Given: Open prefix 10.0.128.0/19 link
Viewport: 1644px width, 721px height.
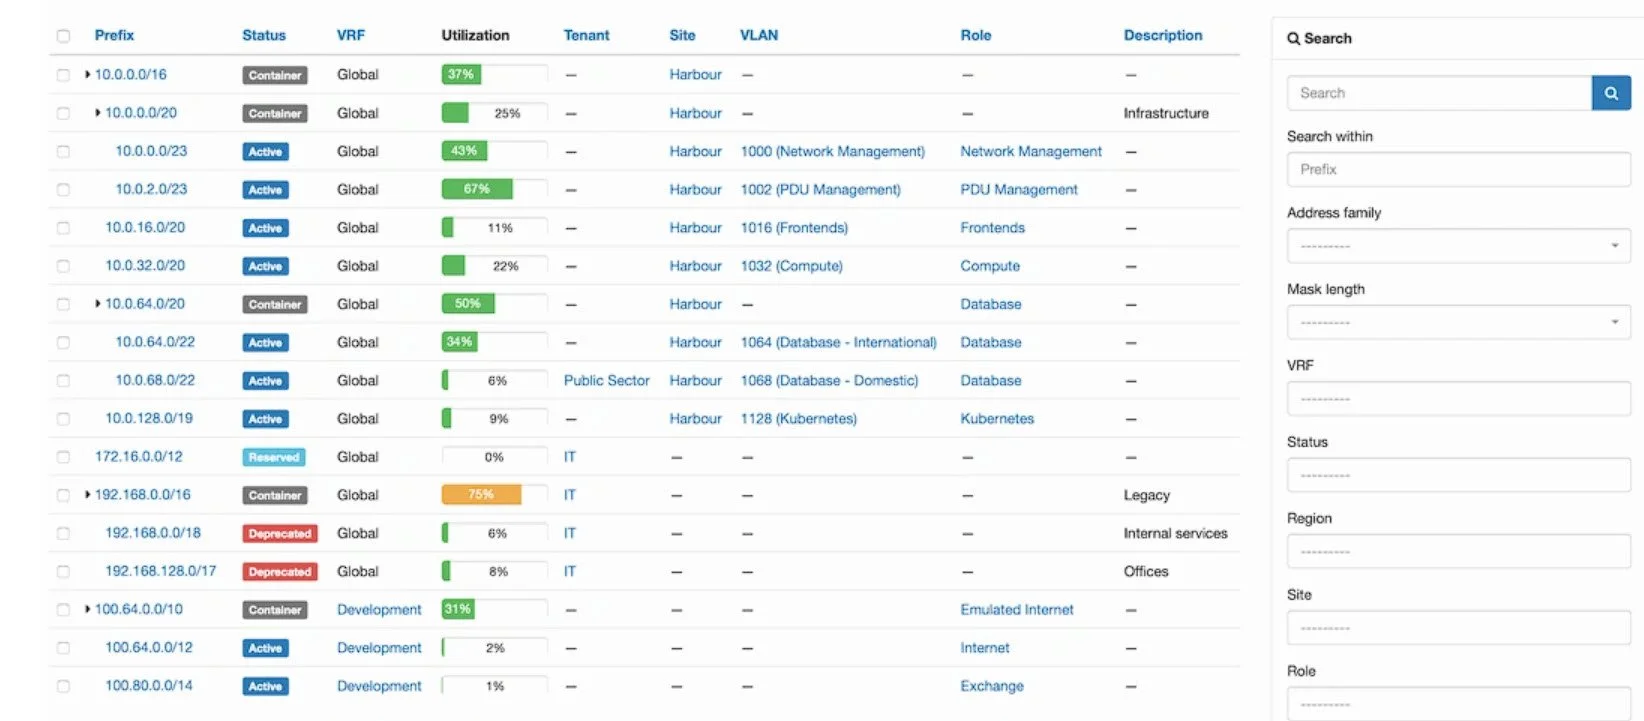Looking at the screenshot, I should click(149, 418).
